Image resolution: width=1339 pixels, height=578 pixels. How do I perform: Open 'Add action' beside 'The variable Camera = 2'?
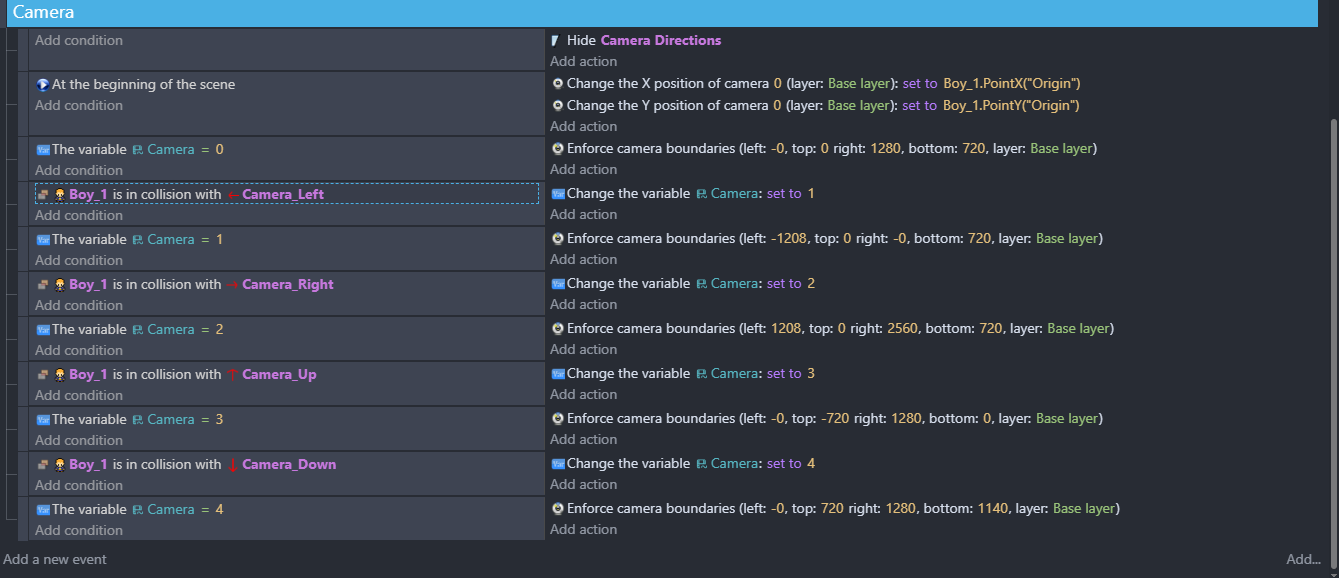coord(583,349)
